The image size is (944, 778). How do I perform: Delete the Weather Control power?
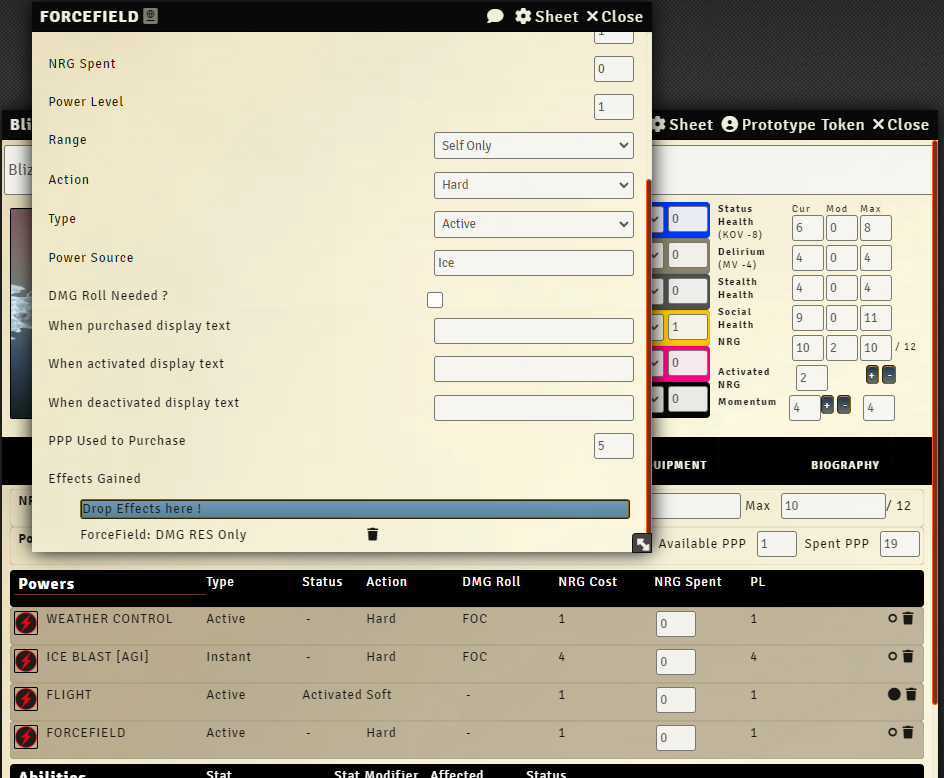(908, 619)
